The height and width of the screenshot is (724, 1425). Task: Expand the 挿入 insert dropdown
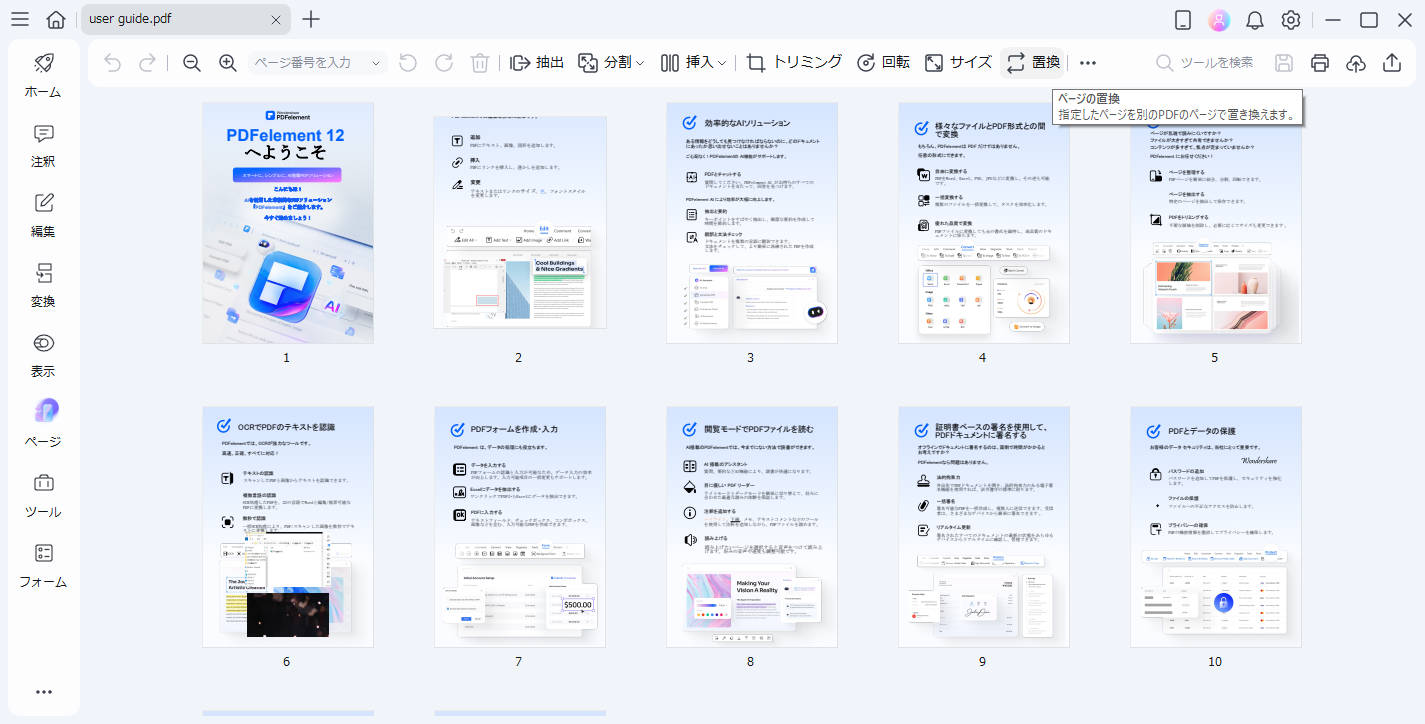(694, 62)
